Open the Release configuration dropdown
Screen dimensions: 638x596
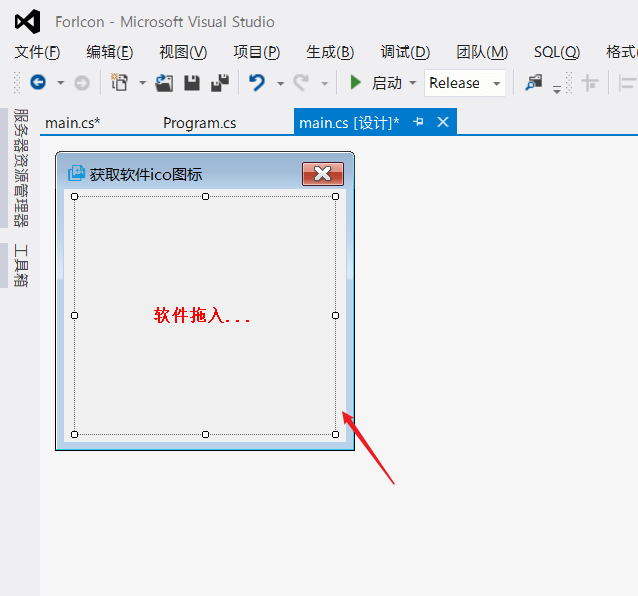465,83
